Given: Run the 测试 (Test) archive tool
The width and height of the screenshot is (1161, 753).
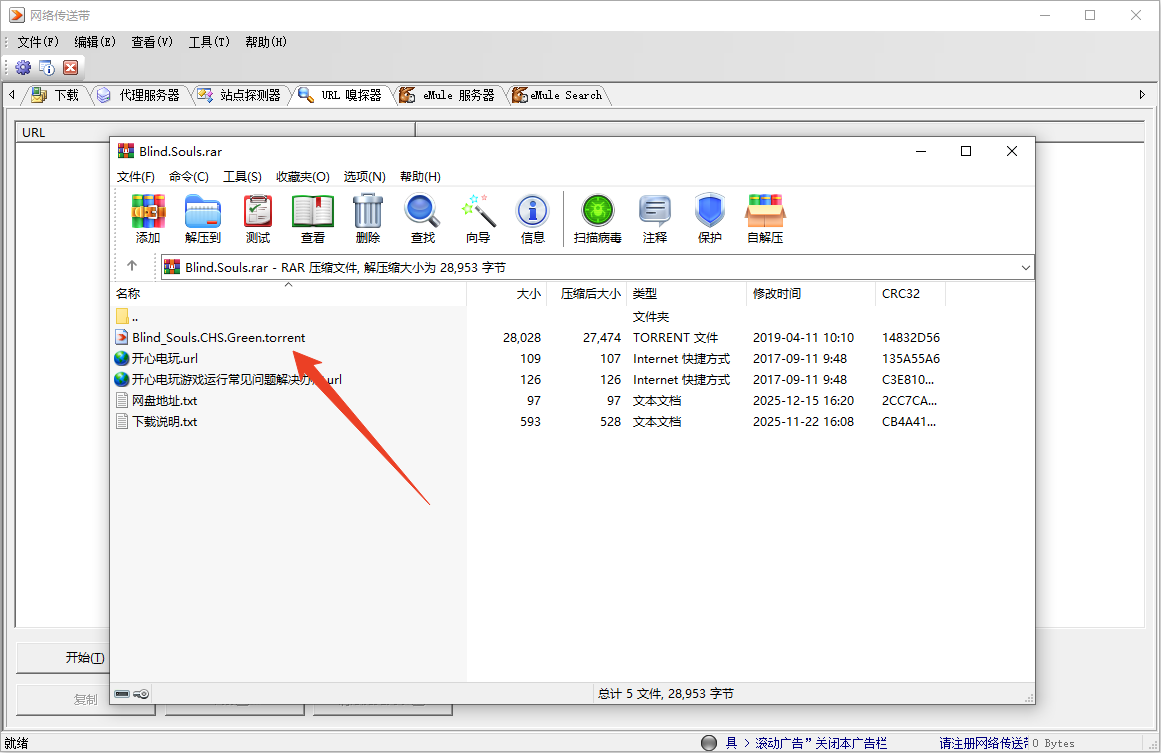Looking at the screenshot, I should pos(258,218).
